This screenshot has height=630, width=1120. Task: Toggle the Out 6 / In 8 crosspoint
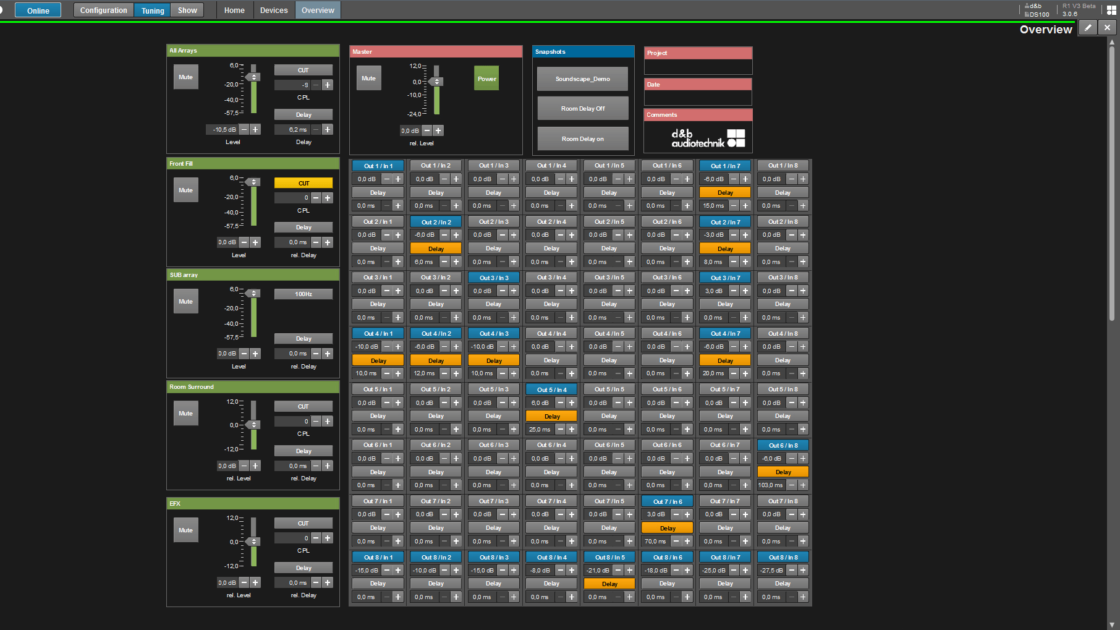(x=783, y=445)
